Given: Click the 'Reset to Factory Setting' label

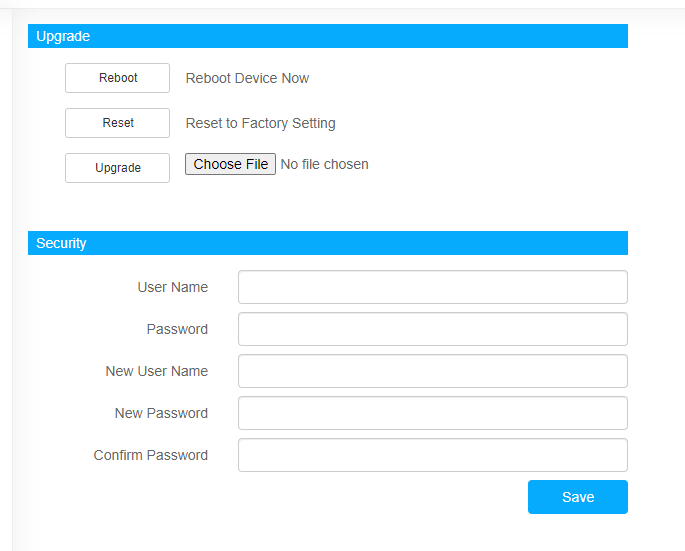Looking at the screenshot, I should point(260,123).
